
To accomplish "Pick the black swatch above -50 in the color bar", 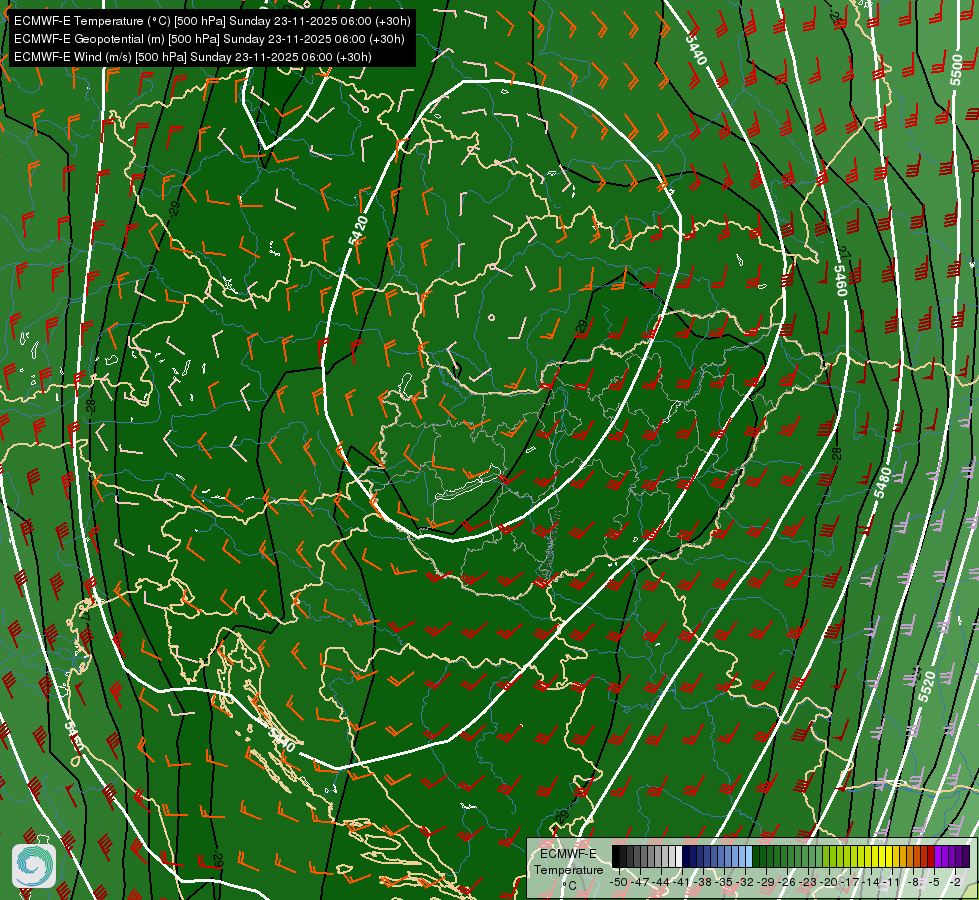I will pyautogui.click(x=616, y=856).
